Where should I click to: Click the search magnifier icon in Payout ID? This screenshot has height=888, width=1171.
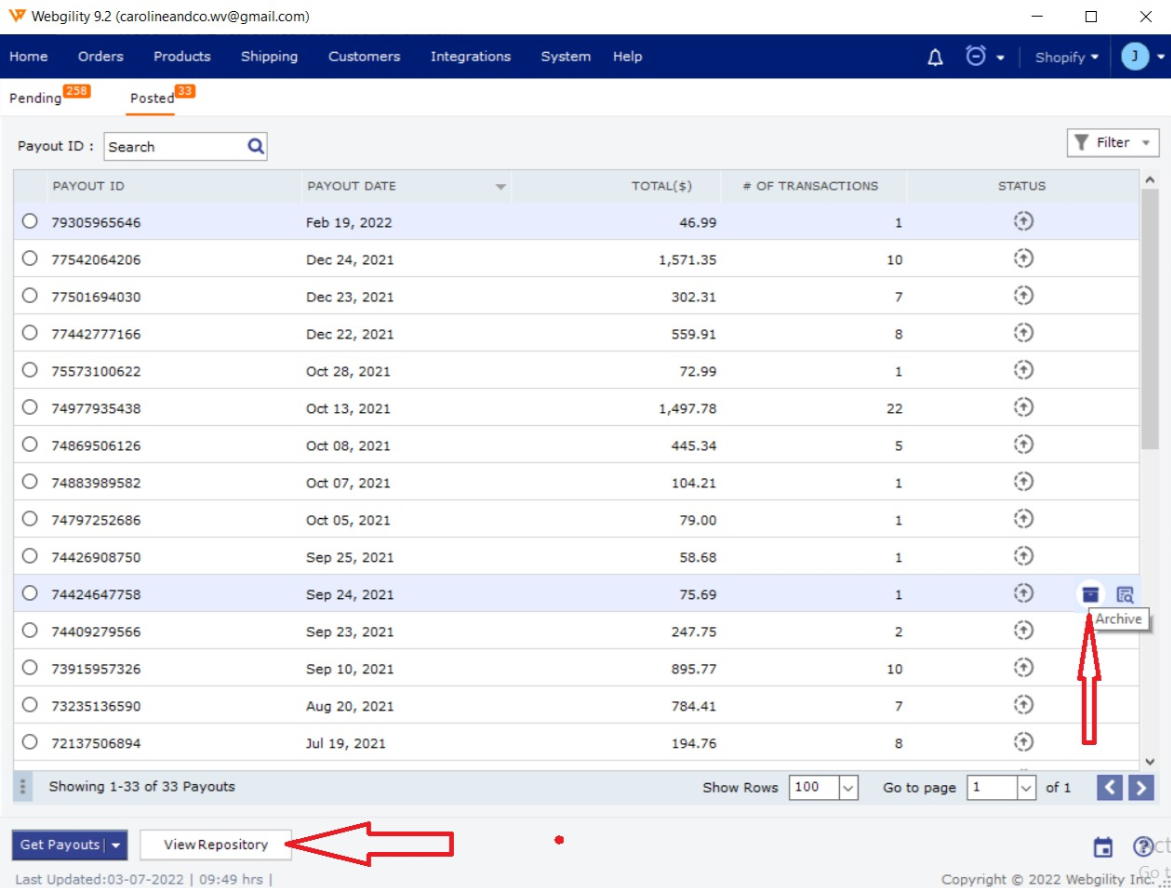256,147
